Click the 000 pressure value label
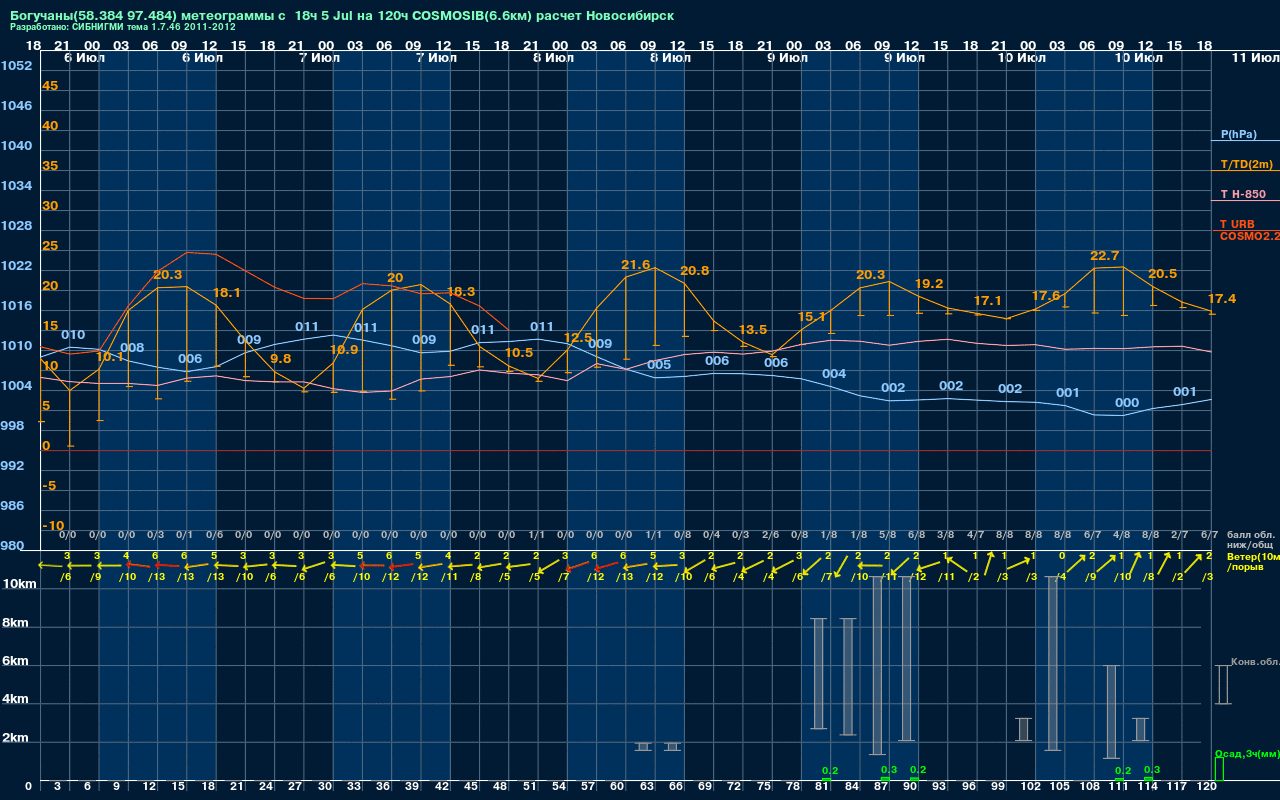1280x800 pixels. point(1127,403)
